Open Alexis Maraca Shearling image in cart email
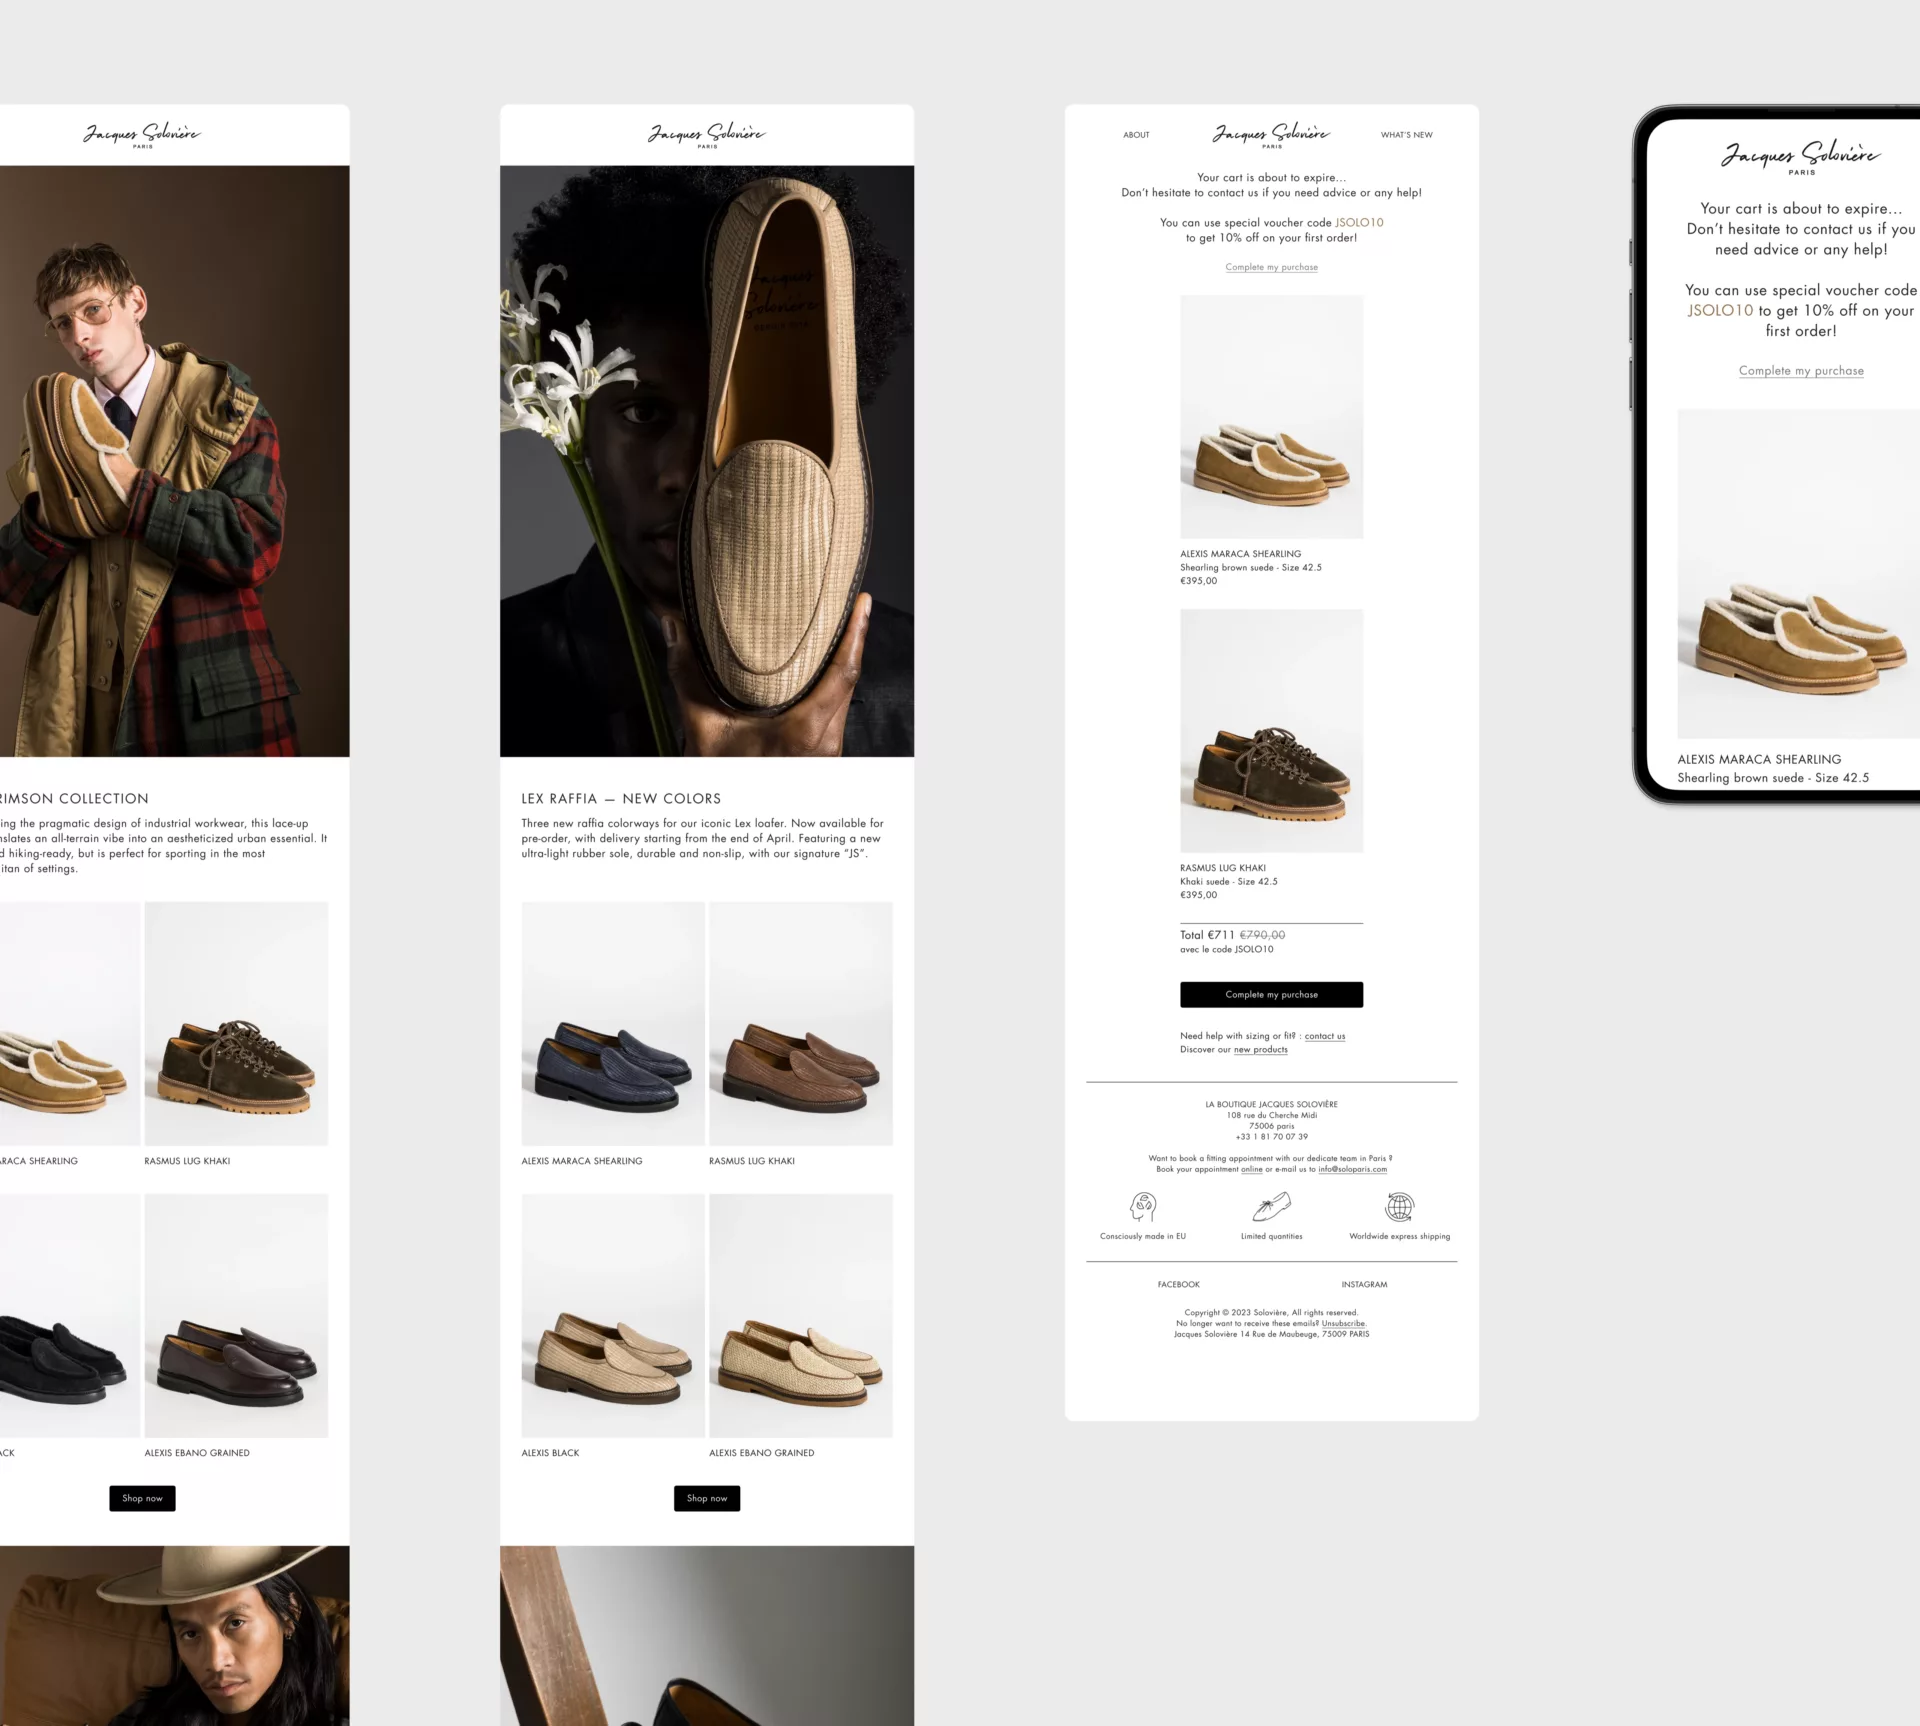The image size is (1920, 1726). click(1271, 417)
